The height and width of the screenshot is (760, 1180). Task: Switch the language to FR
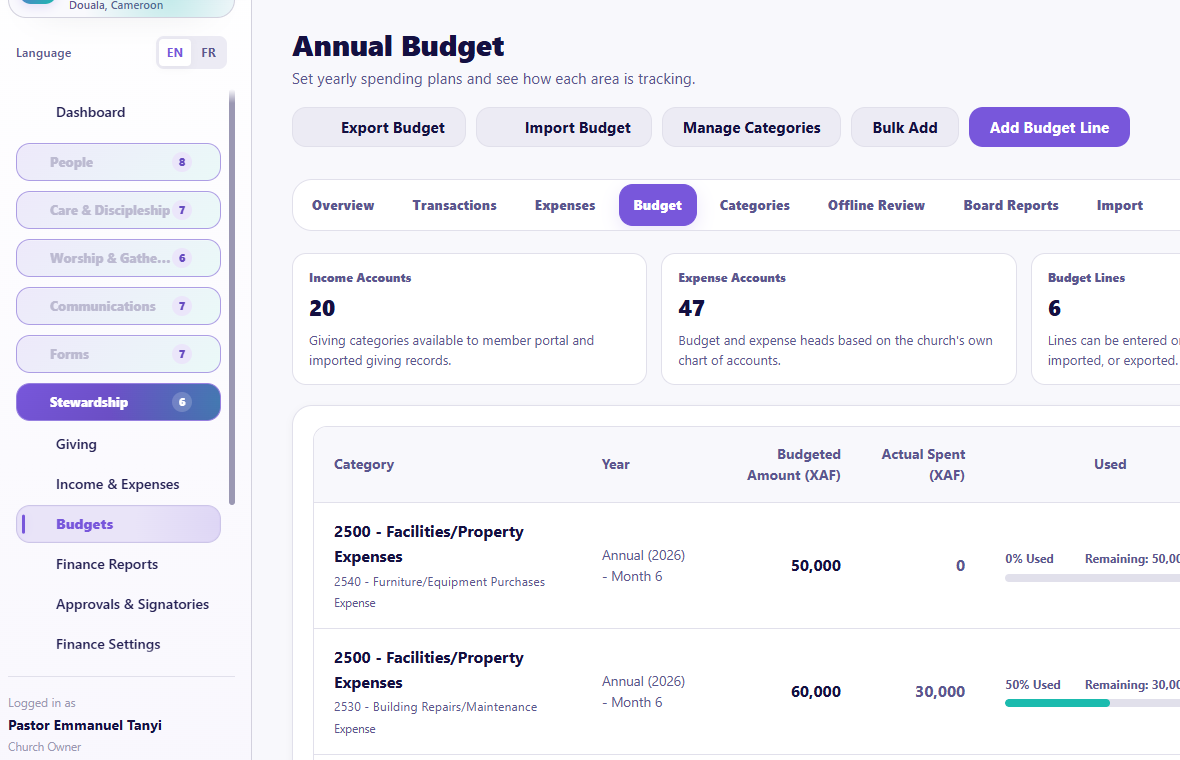coord(208,53)
